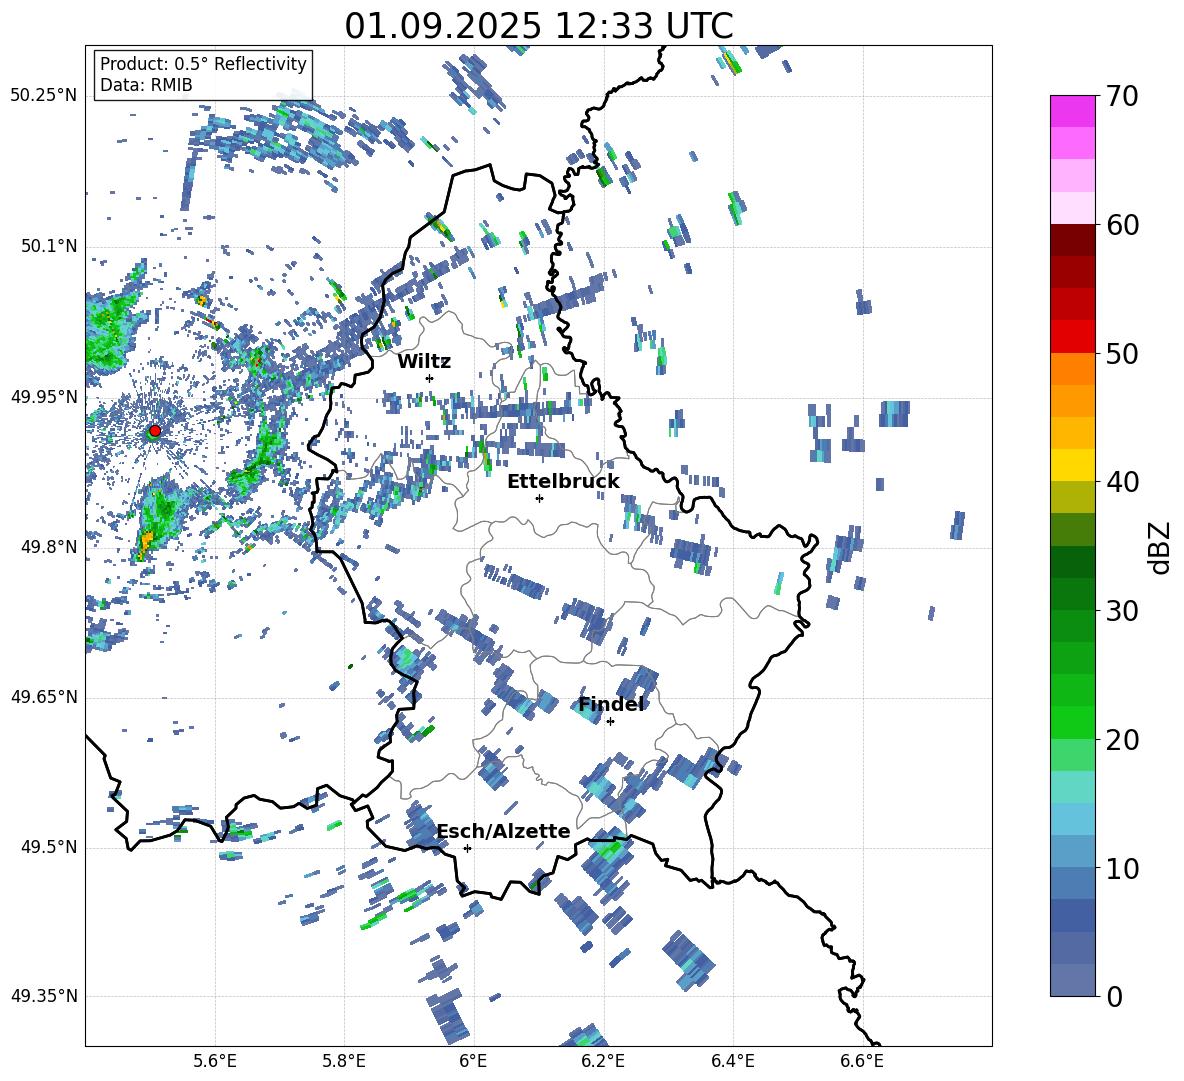This screenshot has height=1081, width=1184.
Task: Click the 6°E longitude label
Action: pyautogui.click(x=473, y=1062)
